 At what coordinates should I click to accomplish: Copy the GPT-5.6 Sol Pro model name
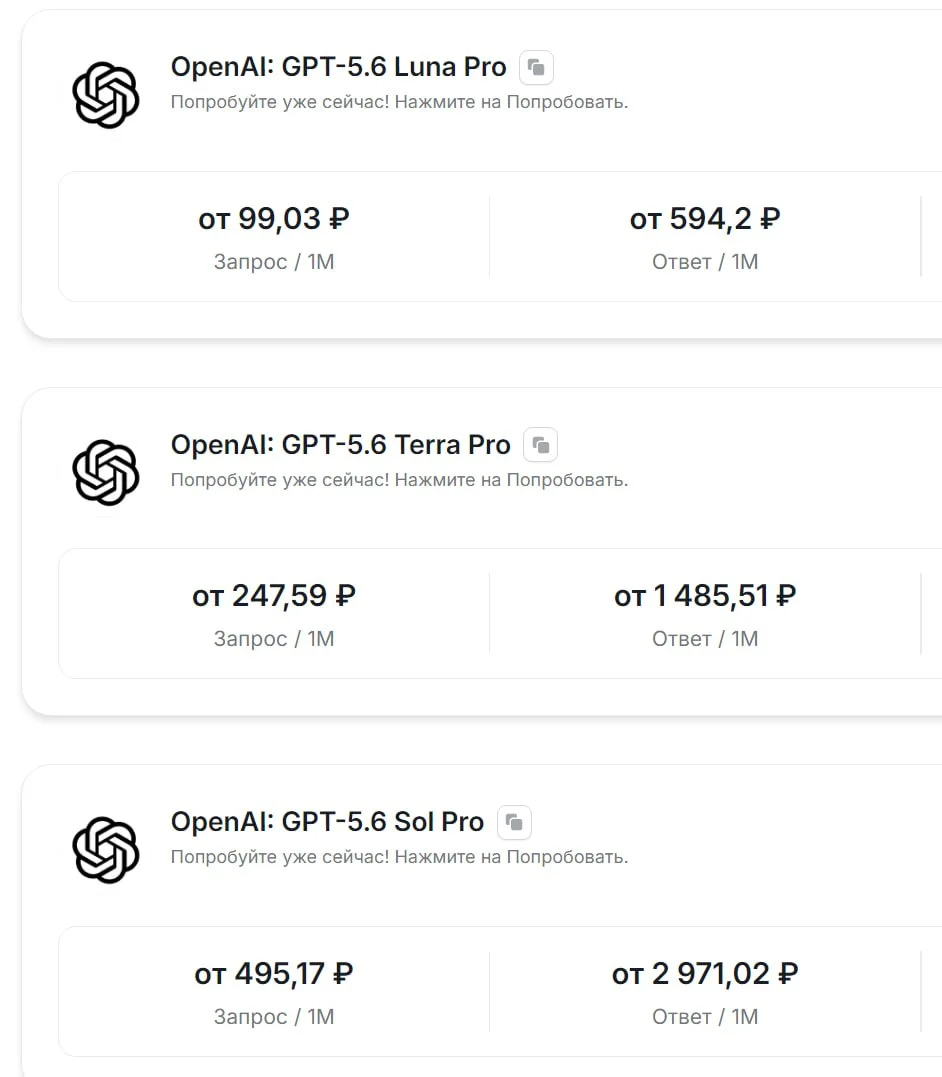coord(514,821)
